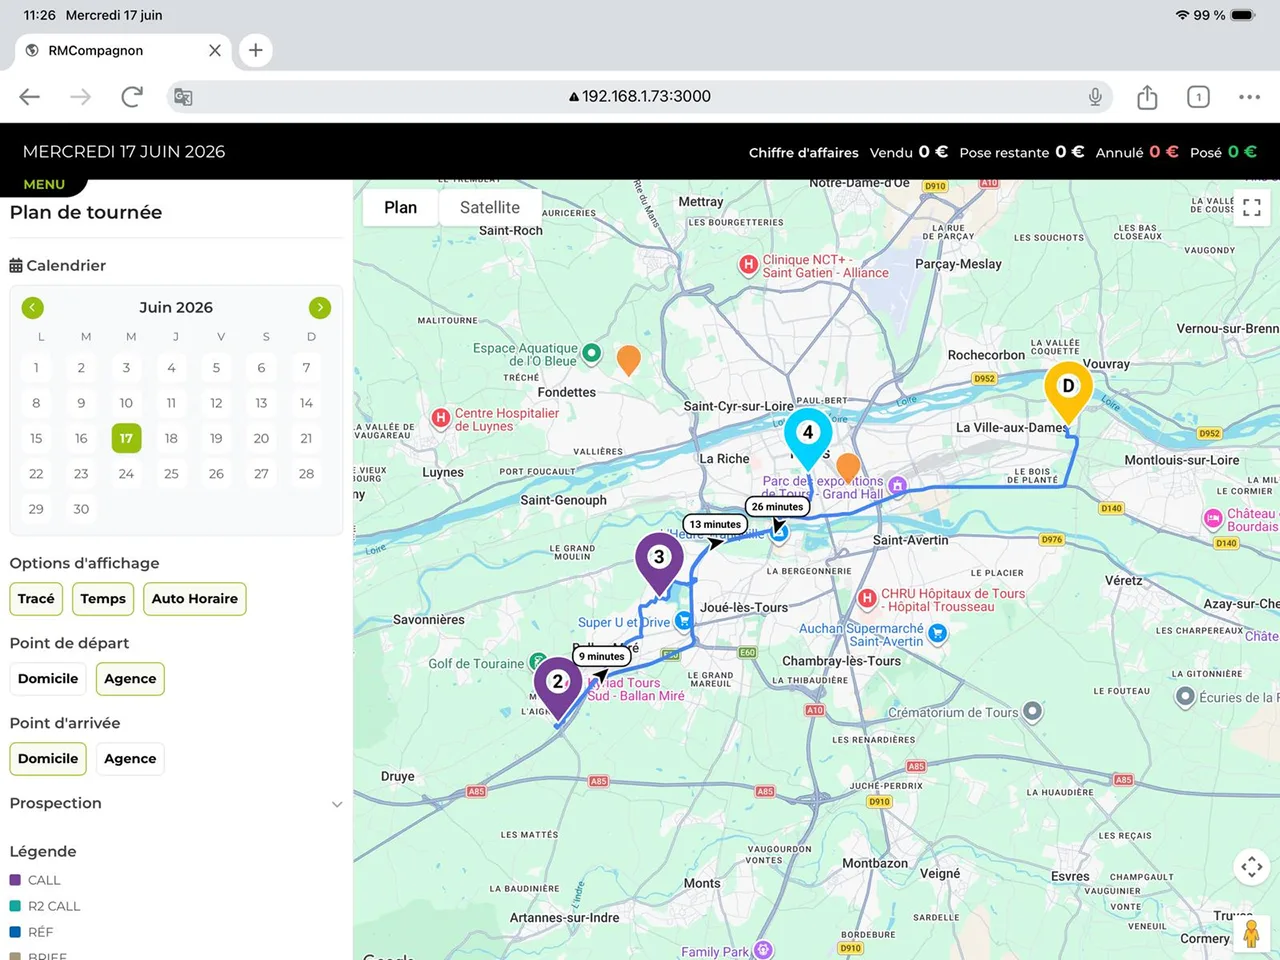
Task: Click the battery indicator in status bar
Action: (1243, 15)
